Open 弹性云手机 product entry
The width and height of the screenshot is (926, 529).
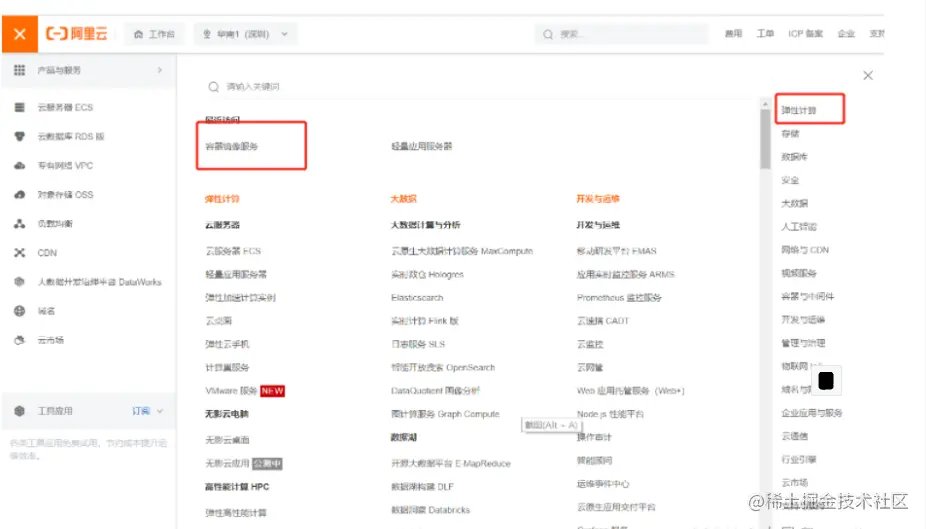(227, 344)
